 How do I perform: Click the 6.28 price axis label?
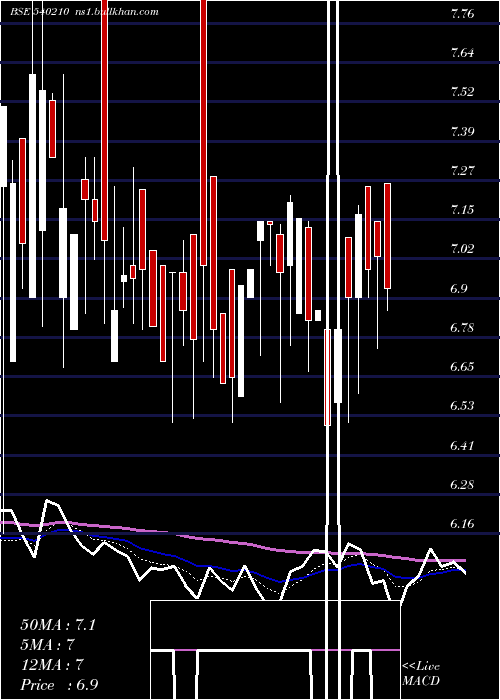coord(462,484)
